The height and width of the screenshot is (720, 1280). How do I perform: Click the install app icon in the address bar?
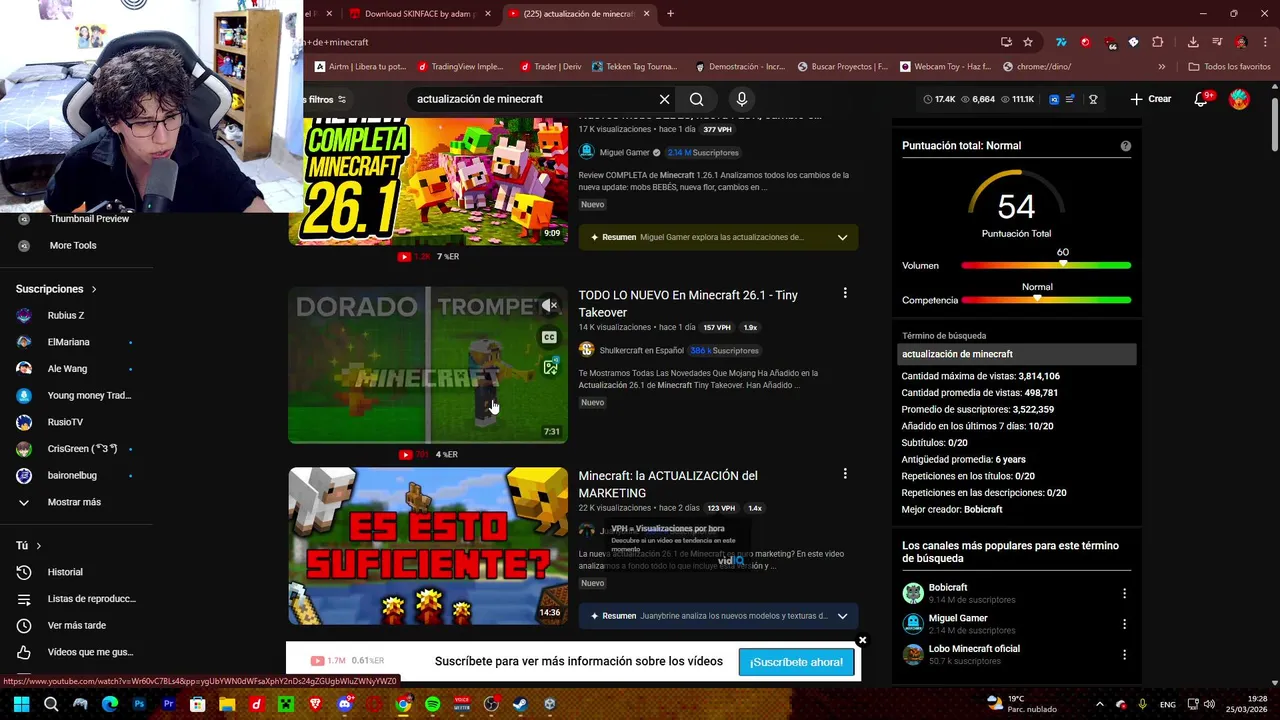pyautogui.click(x=1006, y=42)
